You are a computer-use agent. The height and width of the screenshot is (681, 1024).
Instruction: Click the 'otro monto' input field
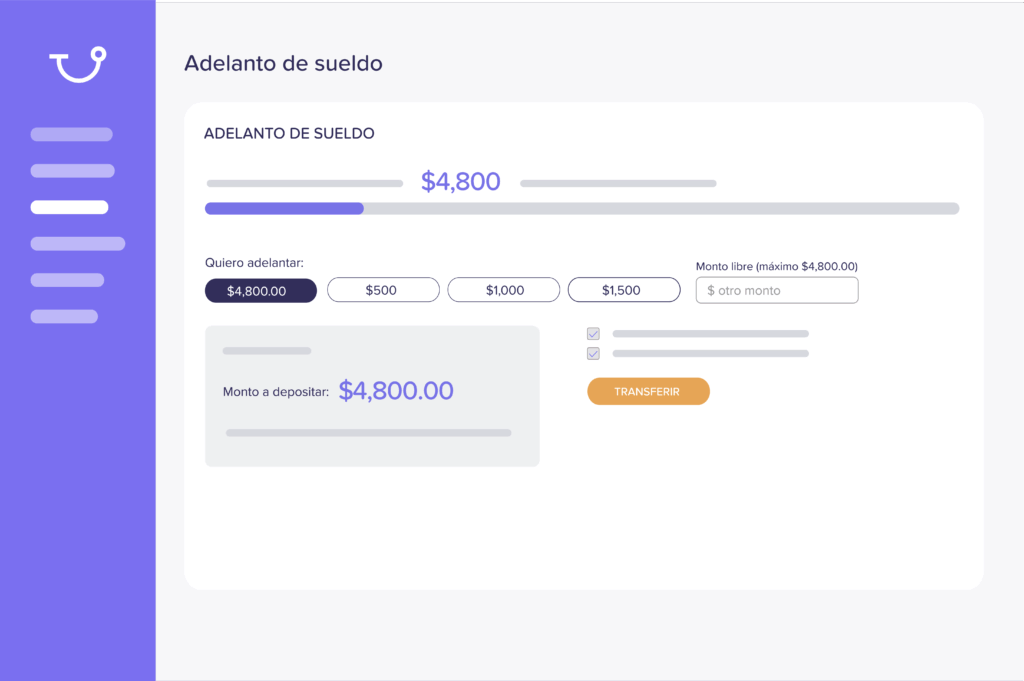click(777, 291)
